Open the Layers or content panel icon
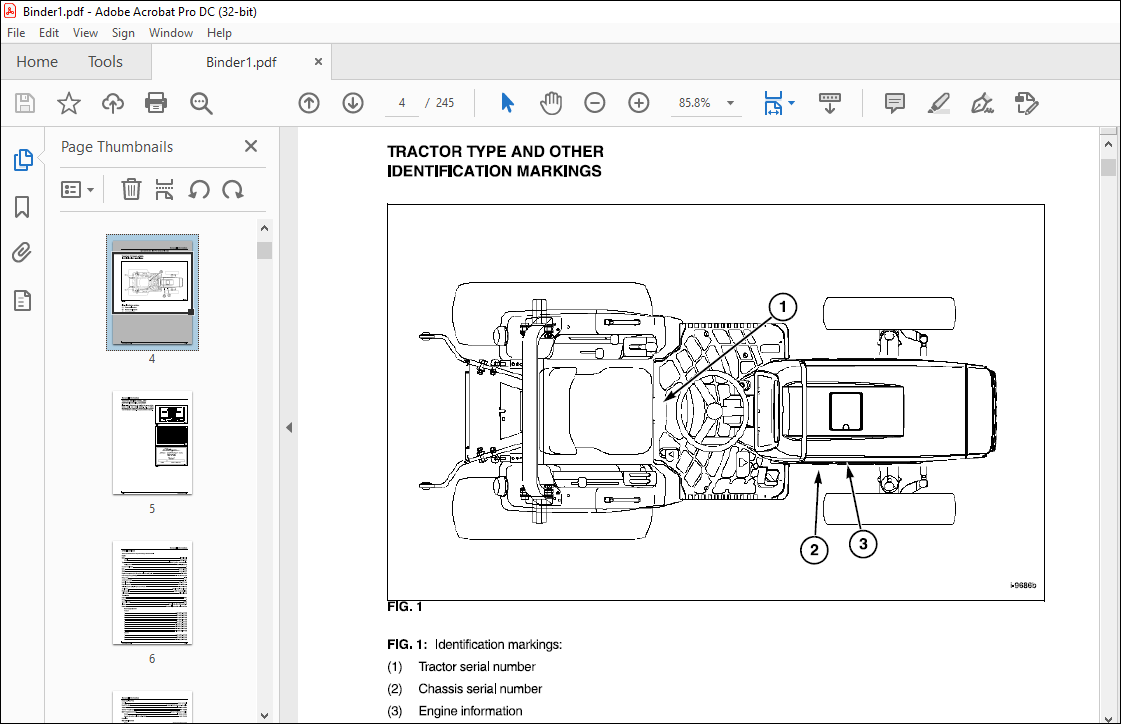Viewport: 1121px width, 724px height. pyautogui.click(x=22, y=301)
